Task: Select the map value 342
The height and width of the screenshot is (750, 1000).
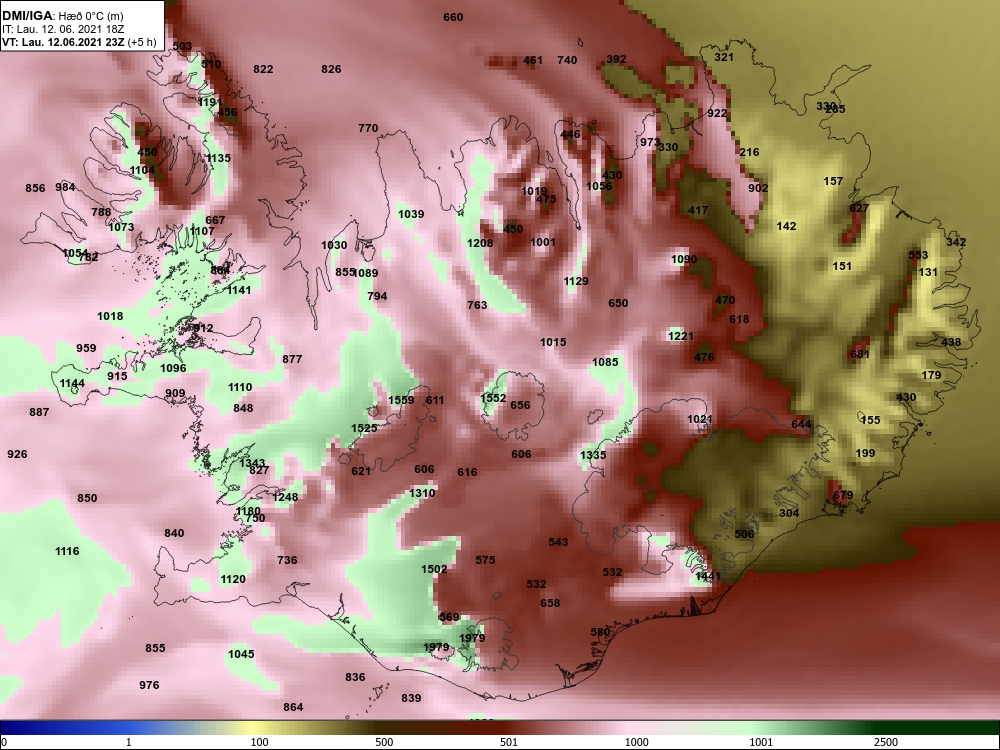Action: [x=956, y=242]
